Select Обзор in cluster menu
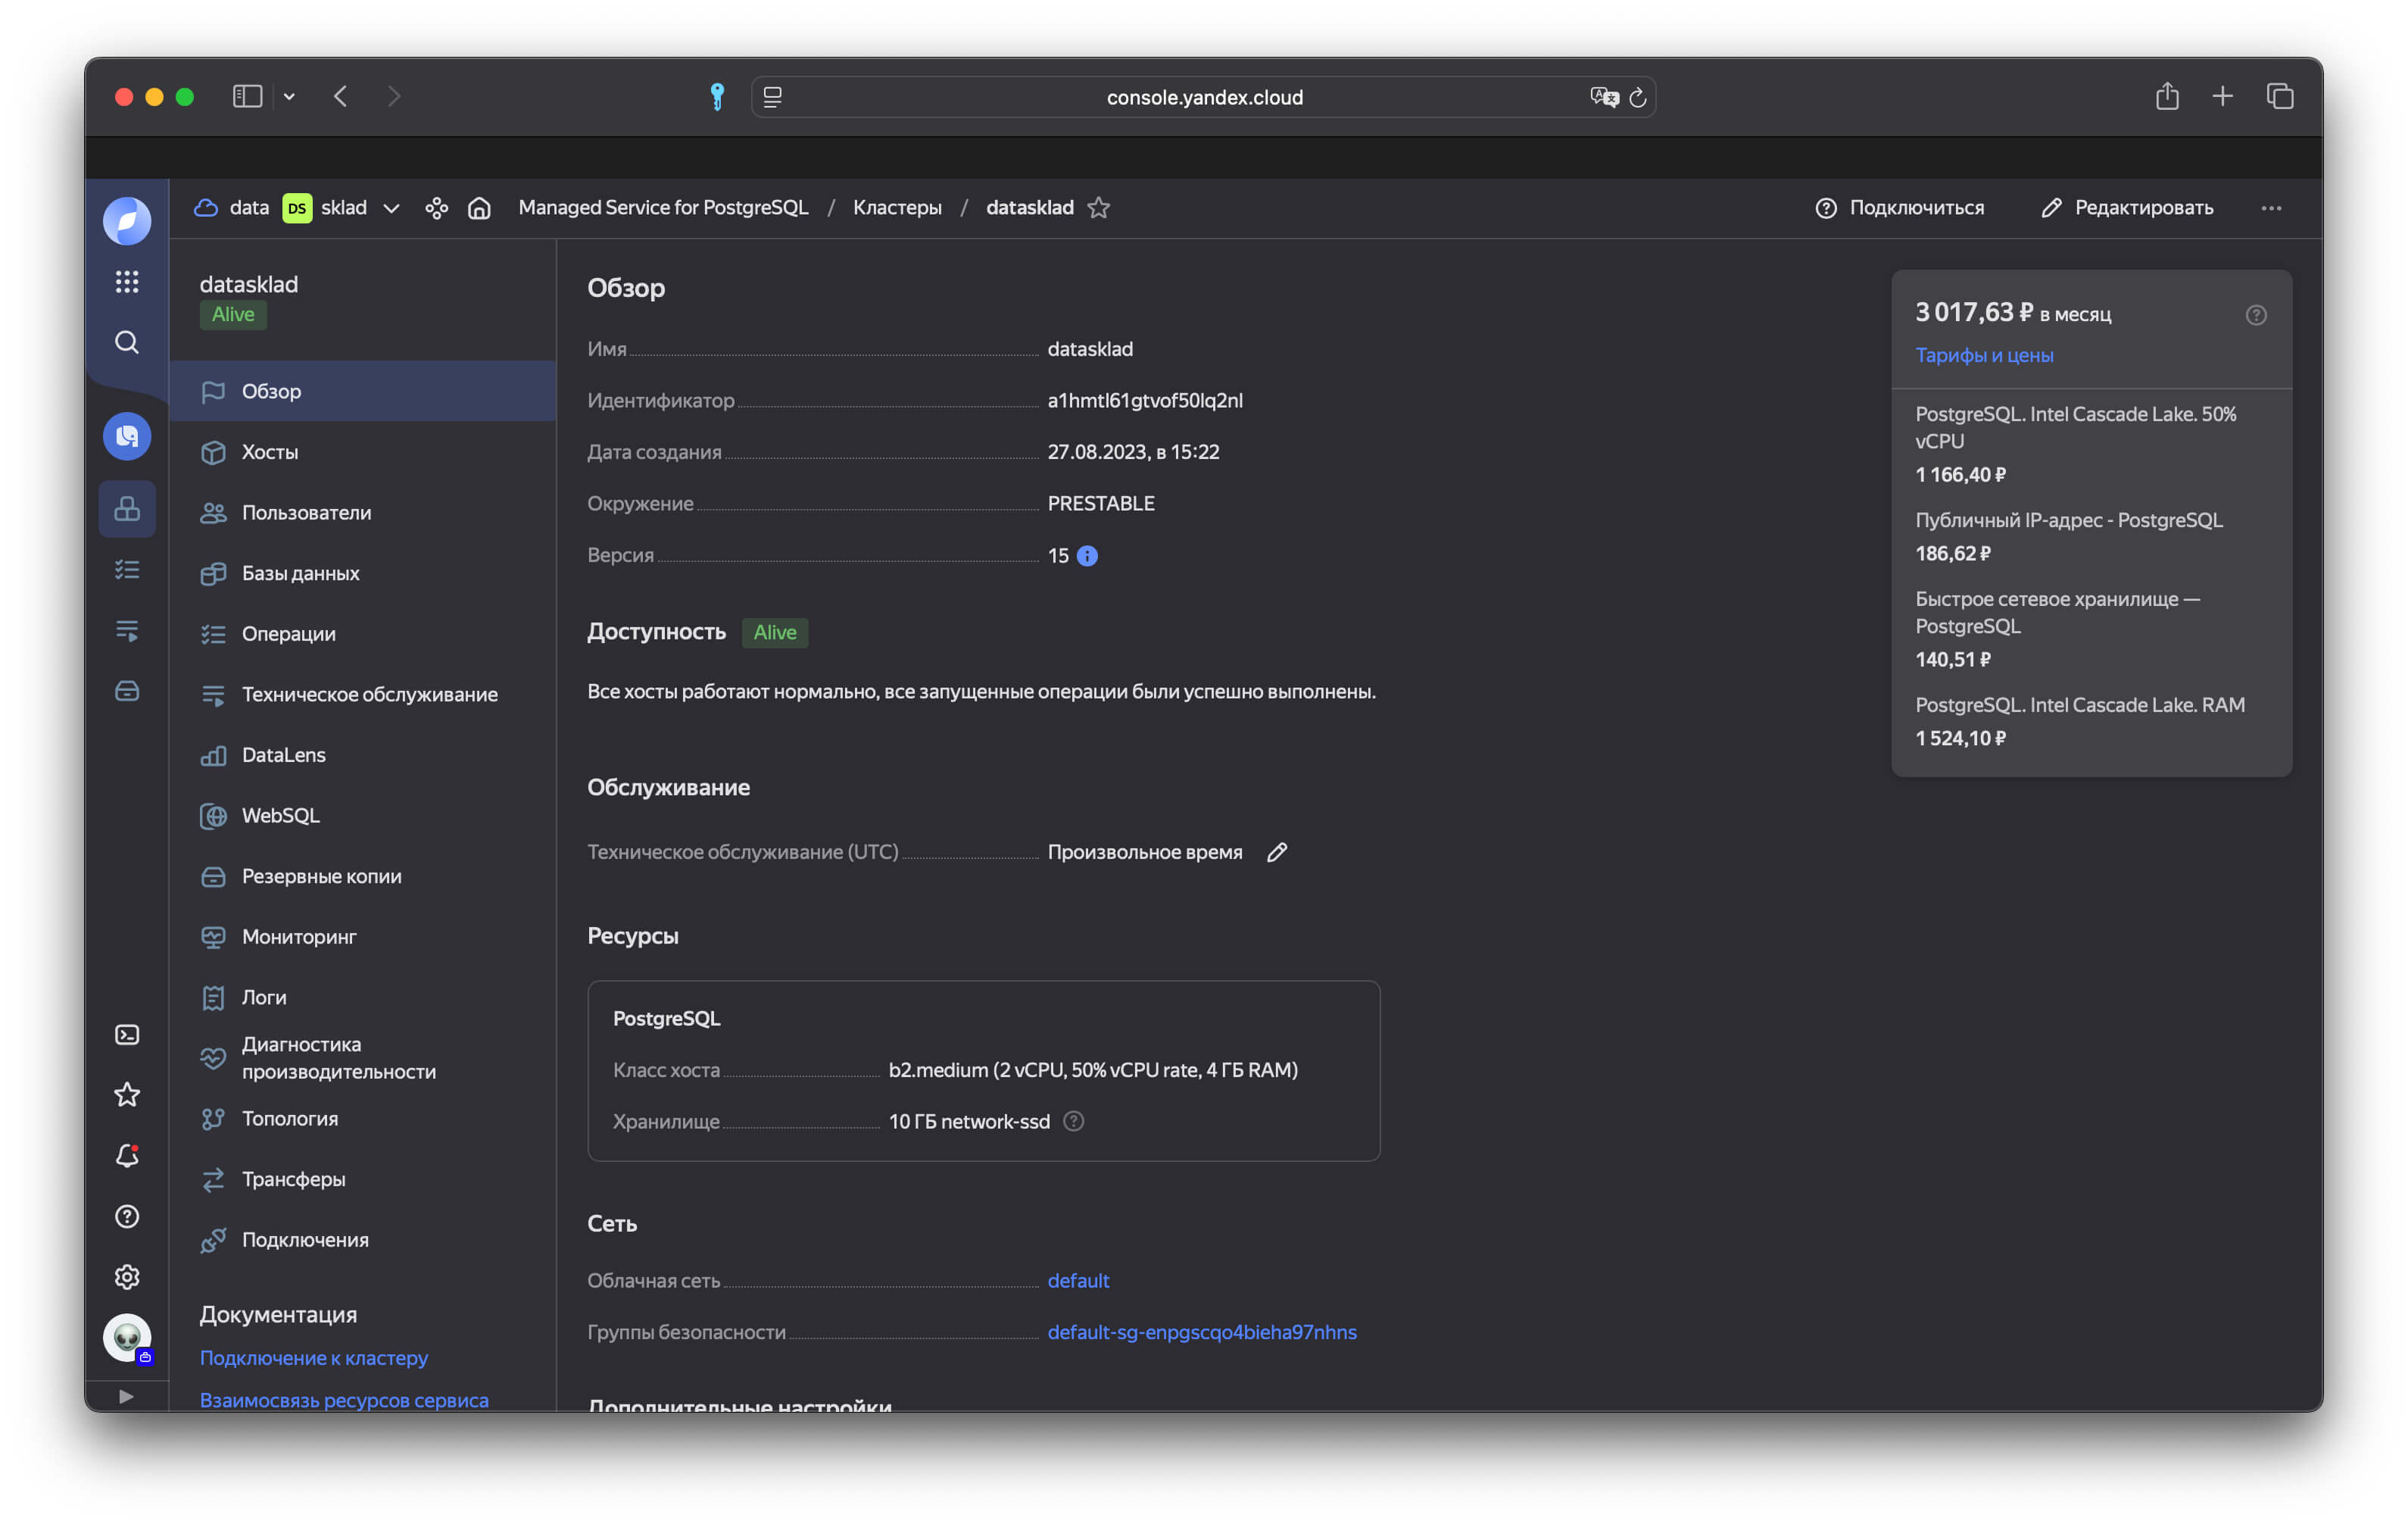Viewport: 2408px width, 1524px height. pyautogui.click(x=362, y=391)
